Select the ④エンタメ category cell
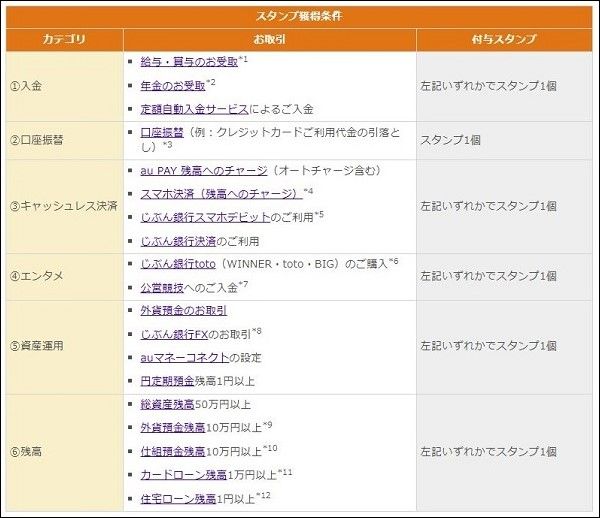Screen dimensions: 600x518 coord(65,276)
